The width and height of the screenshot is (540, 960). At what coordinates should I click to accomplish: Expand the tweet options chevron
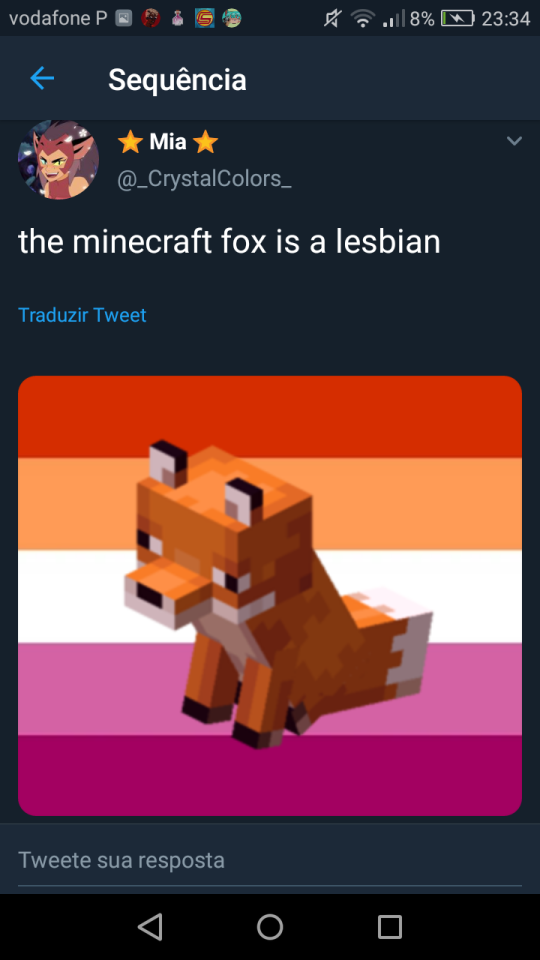(x=514, y=141)
